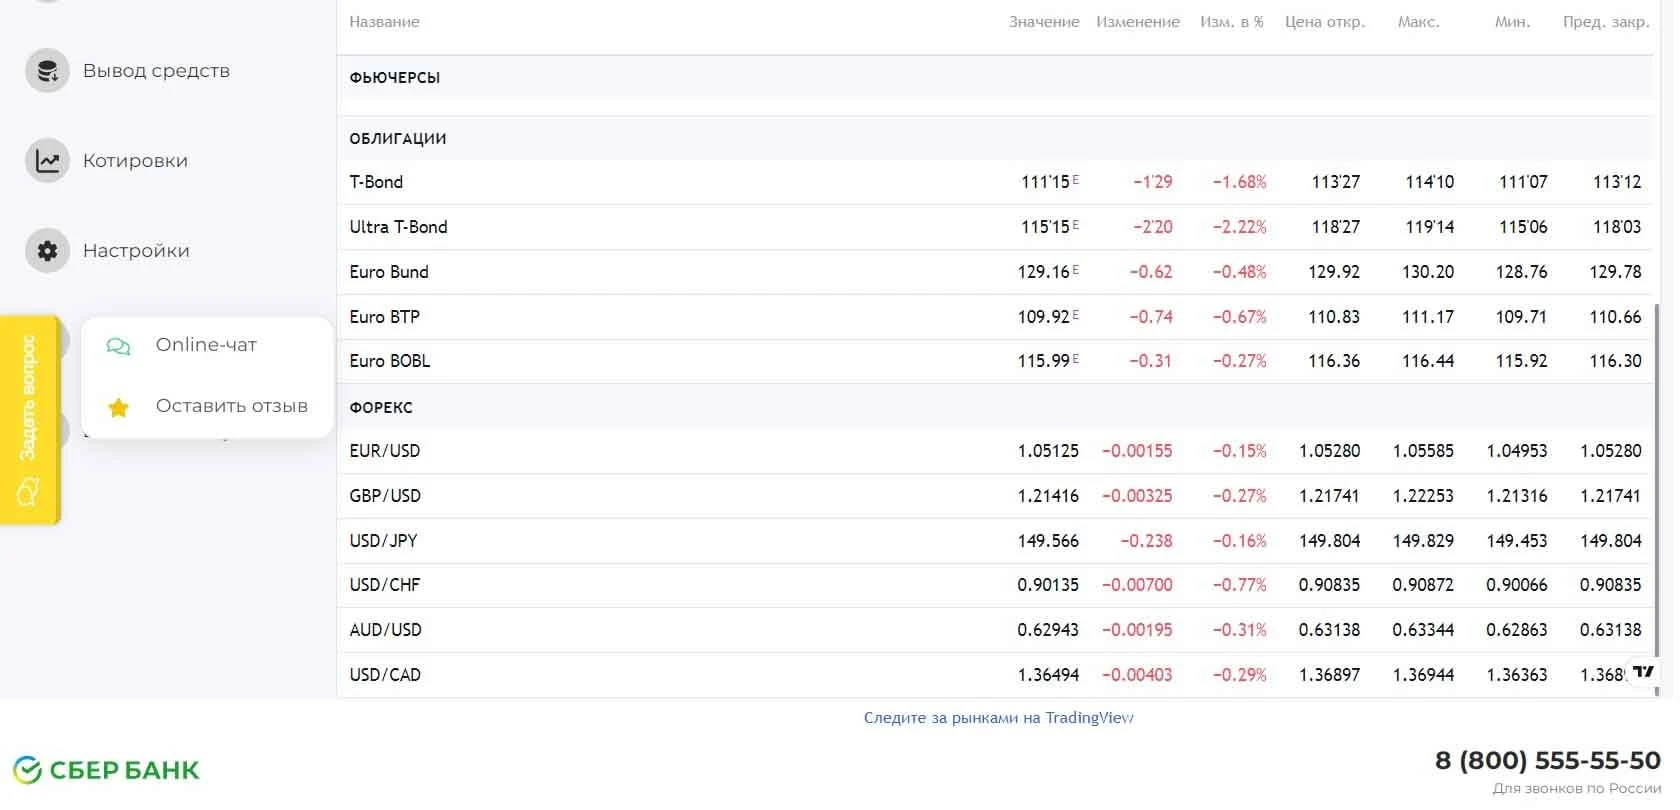Click the star icon beside Оставить отзыв

(x=118, y=407)
